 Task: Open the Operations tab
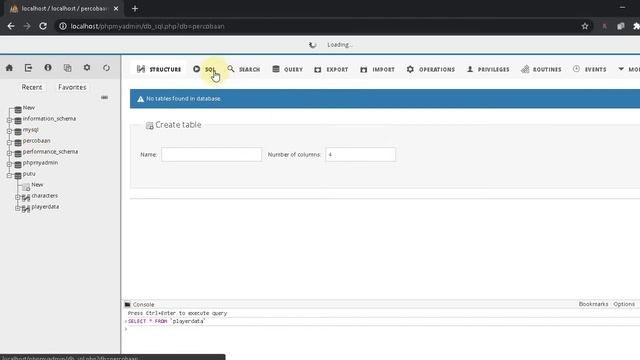[431, 69]
